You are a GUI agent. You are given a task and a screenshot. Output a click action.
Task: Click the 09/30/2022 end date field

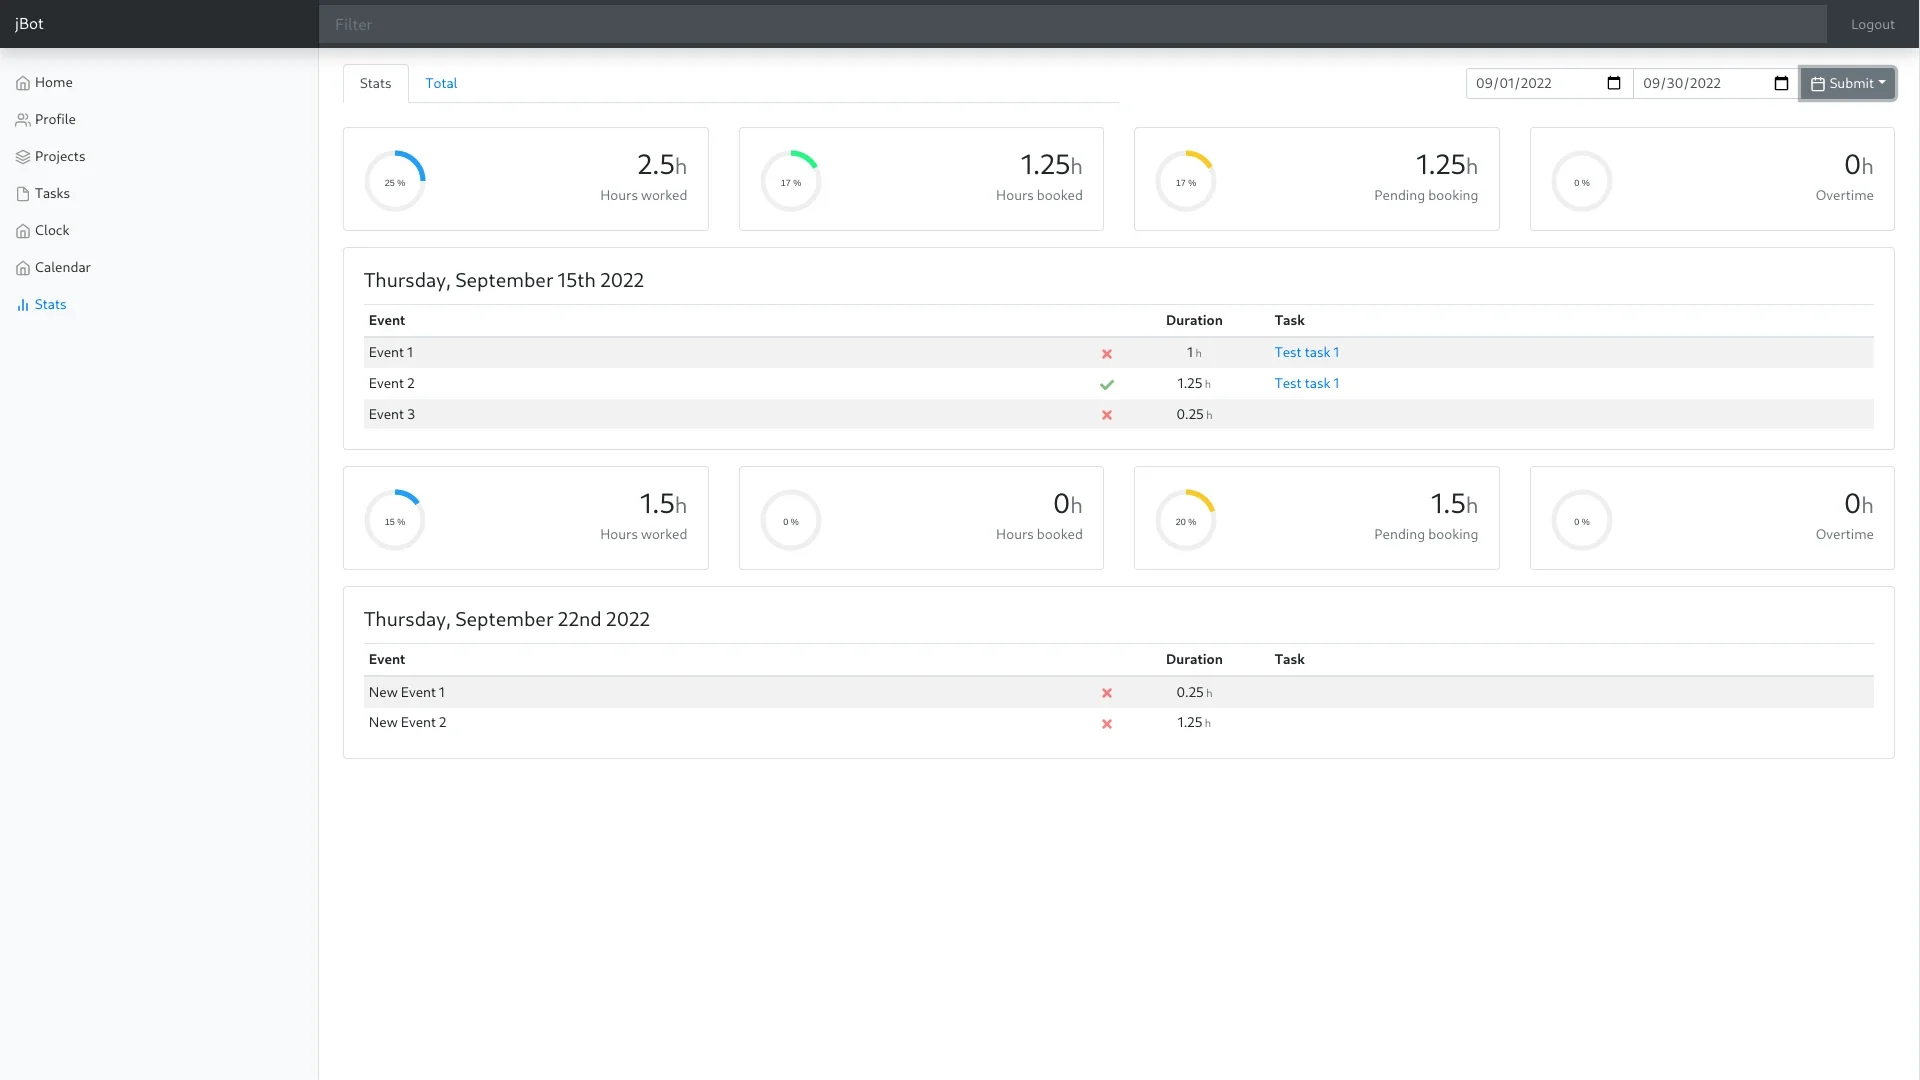pos(1716,83)
